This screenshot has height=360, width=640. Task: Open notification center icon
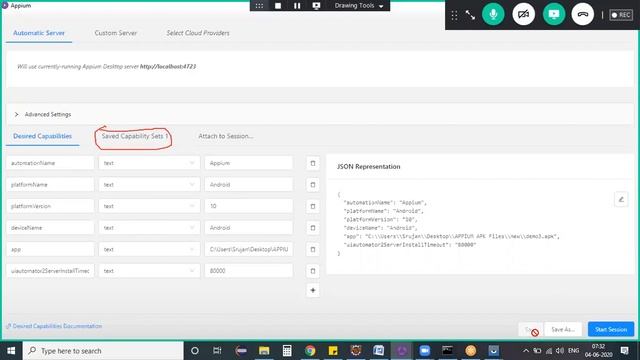pos(624,351)
